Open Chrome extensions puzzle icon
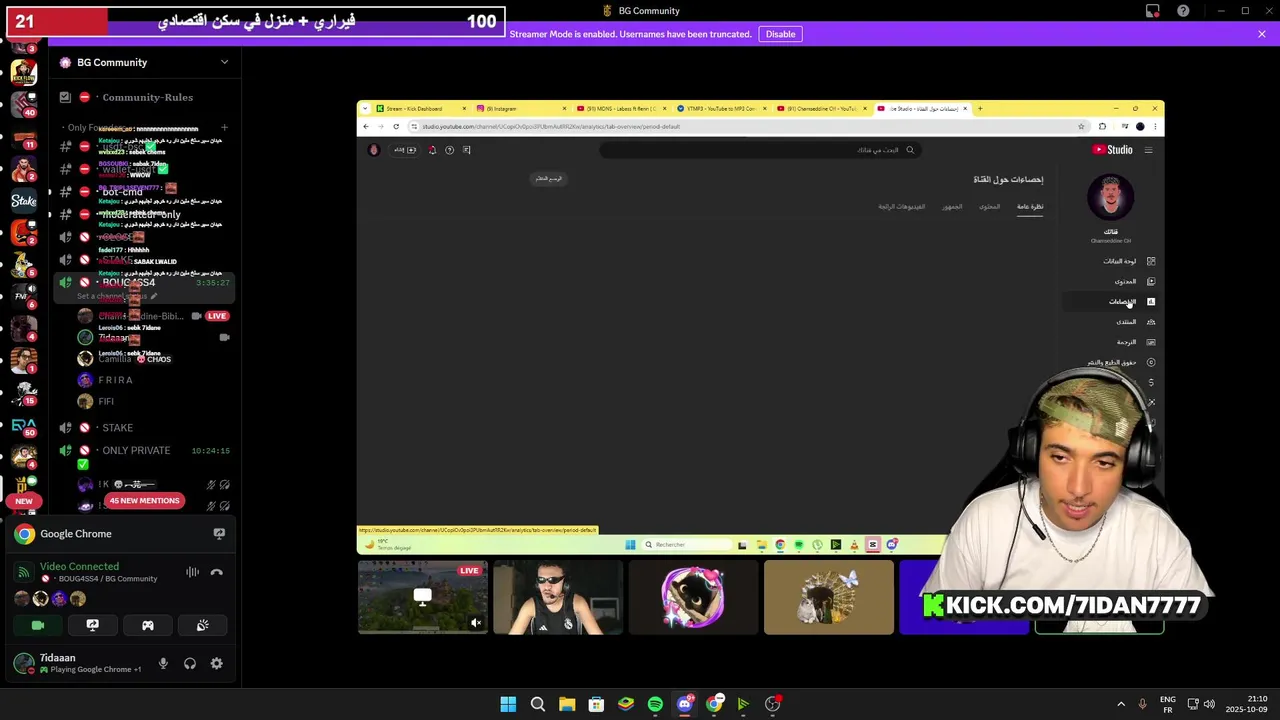This screenshot has height=720, width=1280. pyautogui.click(x=1102, y=126)
